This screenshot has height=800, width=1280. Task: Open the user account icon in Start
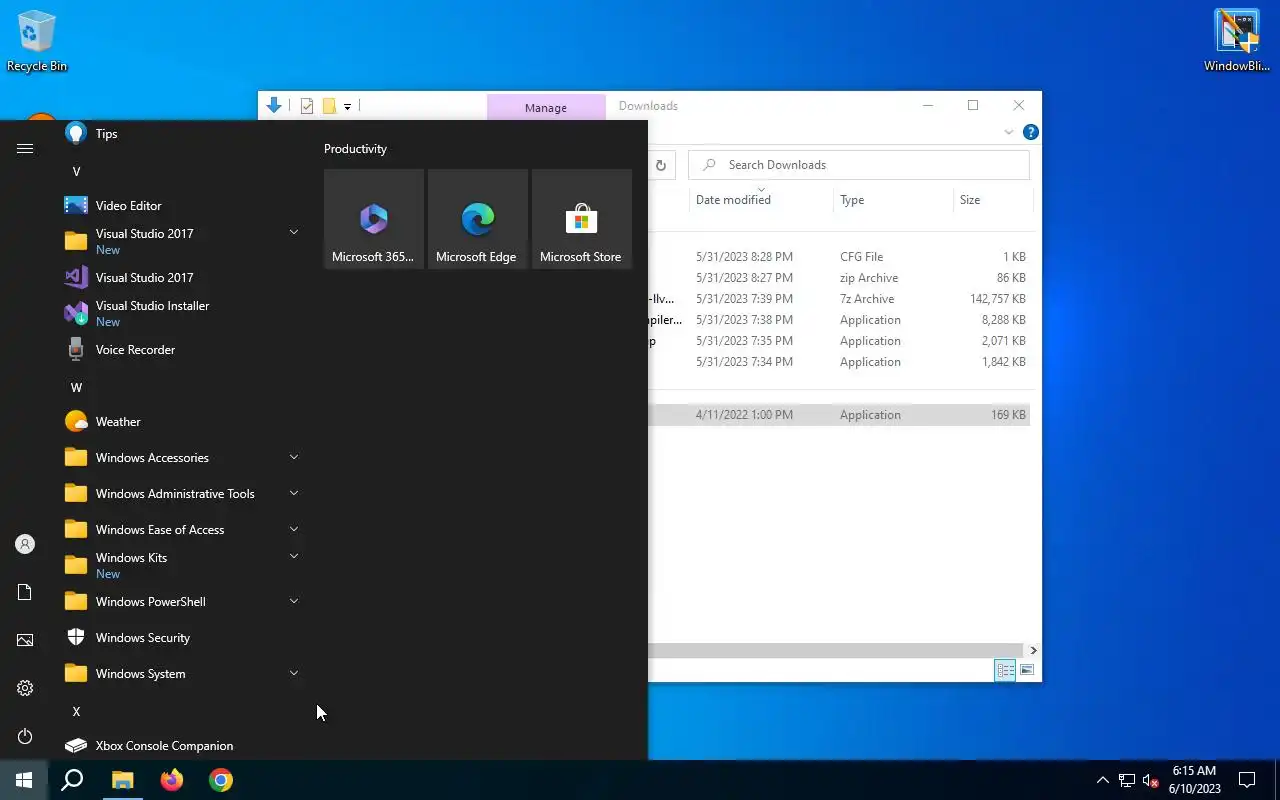tap(25, 544)
